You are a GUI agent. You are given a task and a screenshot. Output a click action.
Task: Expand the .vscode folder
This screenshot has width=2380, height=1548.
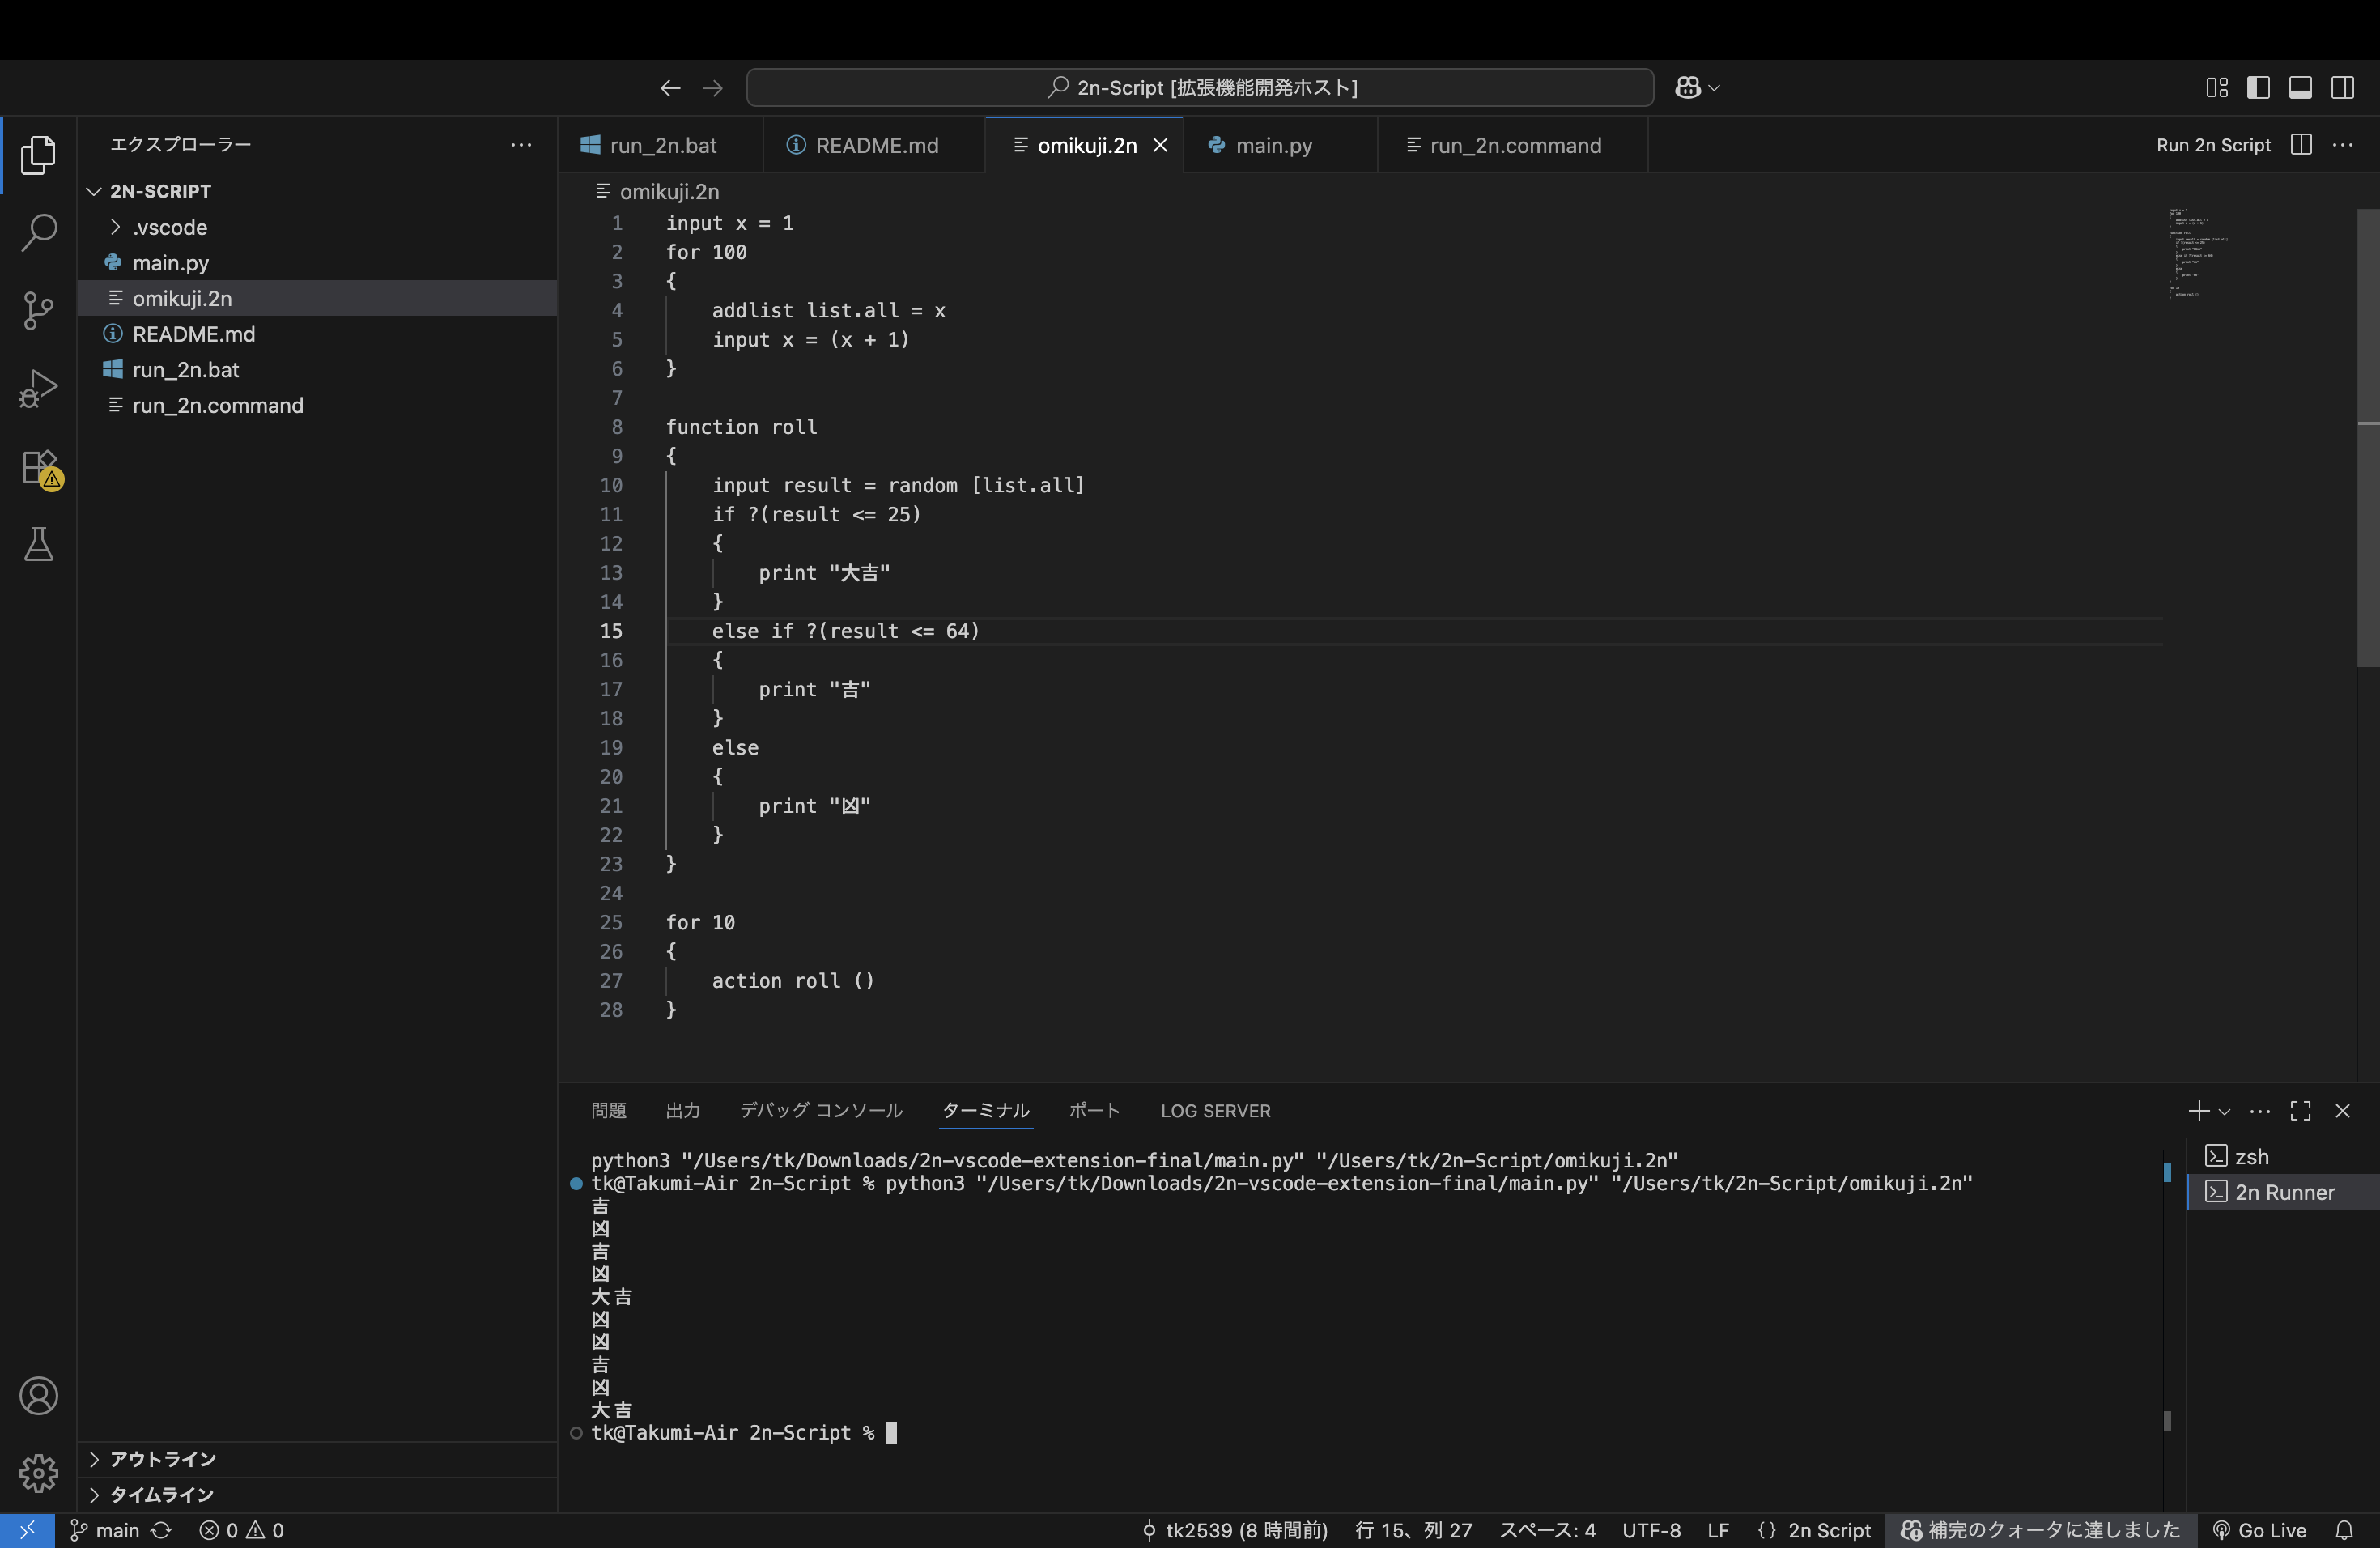pyautogui.click(x=170, y=227)
